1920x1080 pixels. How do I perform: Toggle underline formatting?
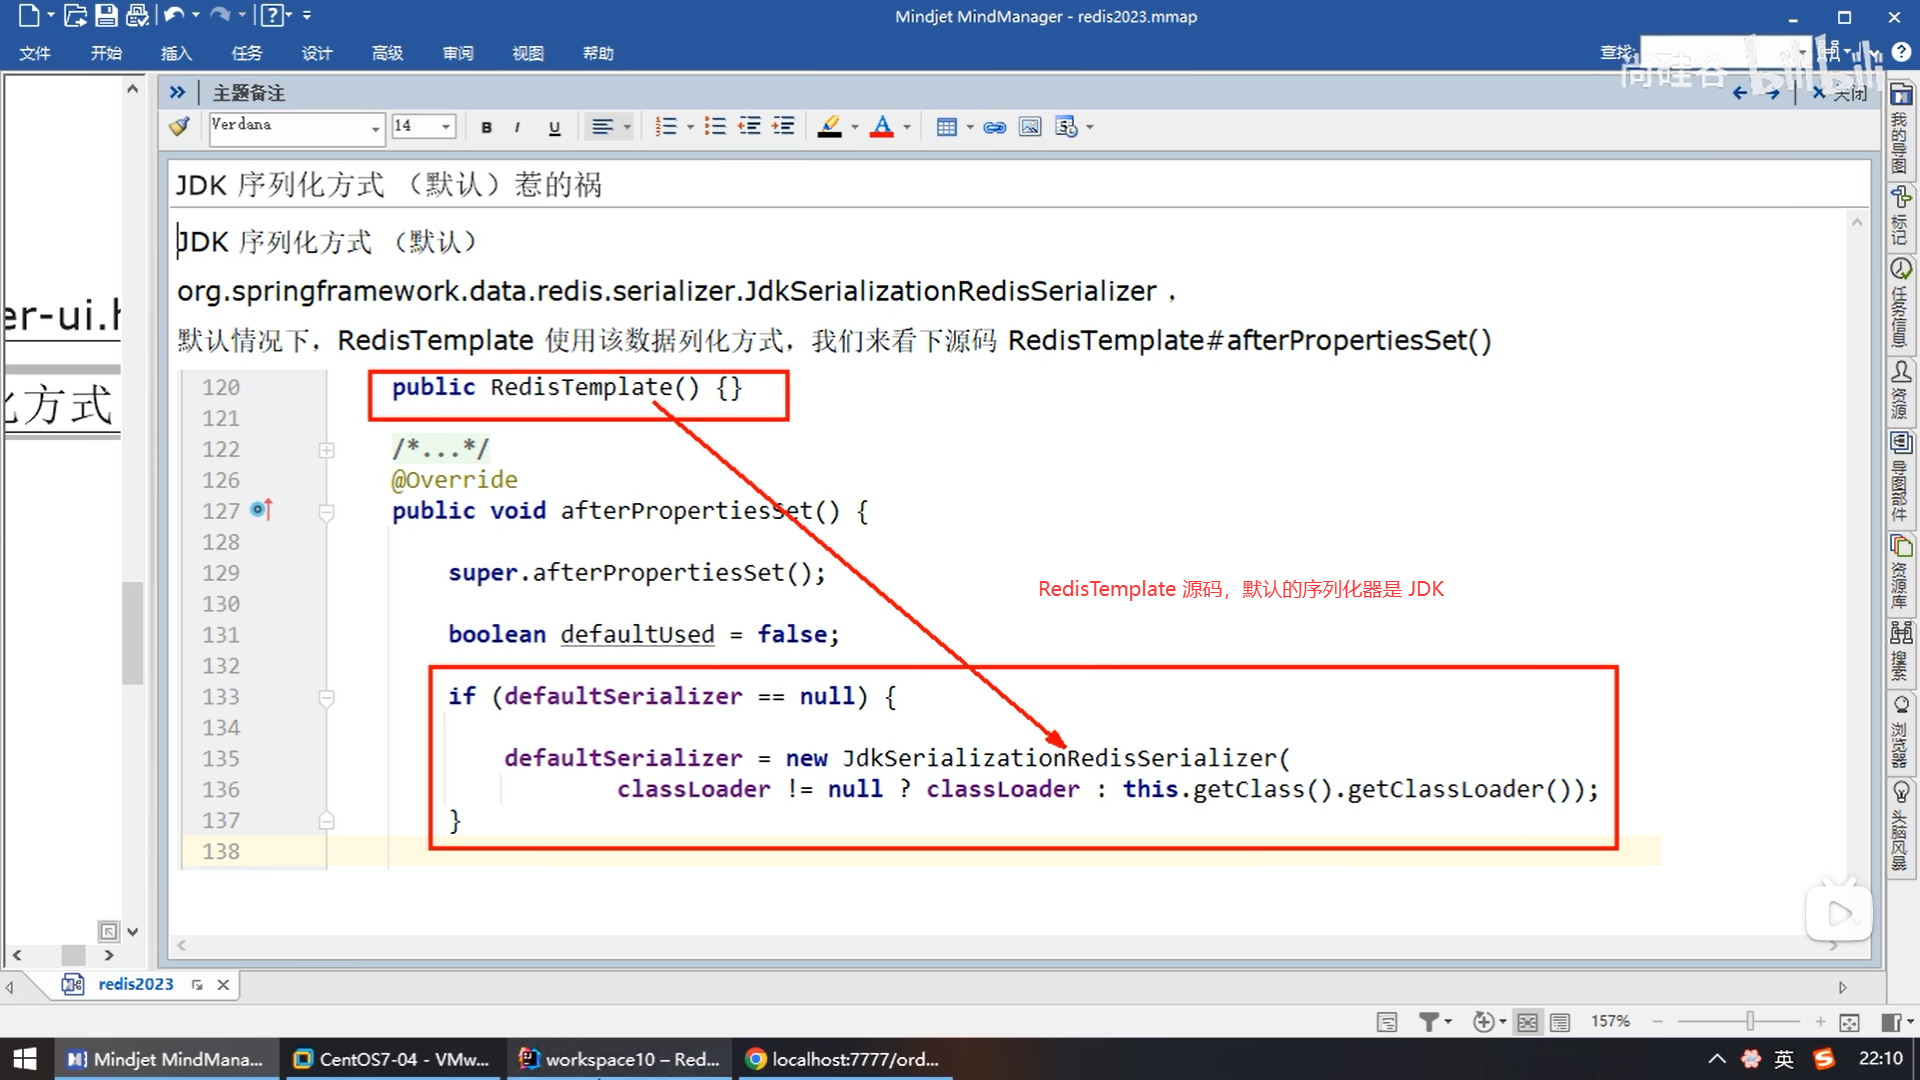pyautogui.click(x=554, y=127)
